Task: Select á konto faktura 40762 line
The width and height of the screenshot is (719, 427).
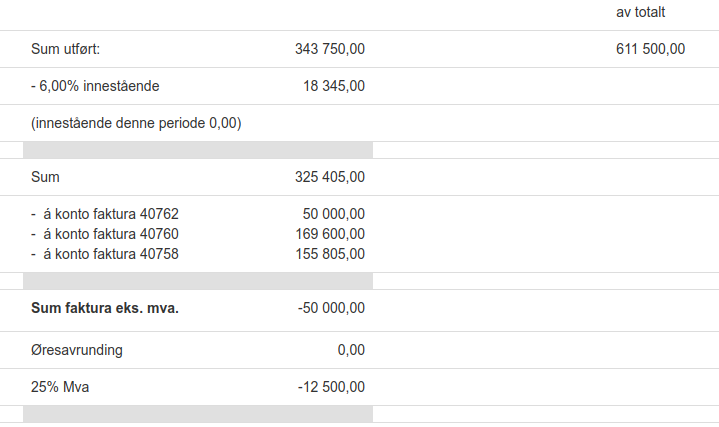Action: tap(105, 214)
